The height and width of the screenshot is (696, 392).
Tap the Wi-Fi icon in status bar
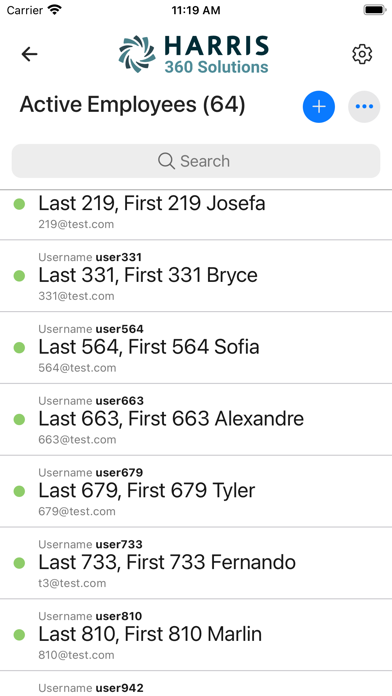tap(55, 10)
